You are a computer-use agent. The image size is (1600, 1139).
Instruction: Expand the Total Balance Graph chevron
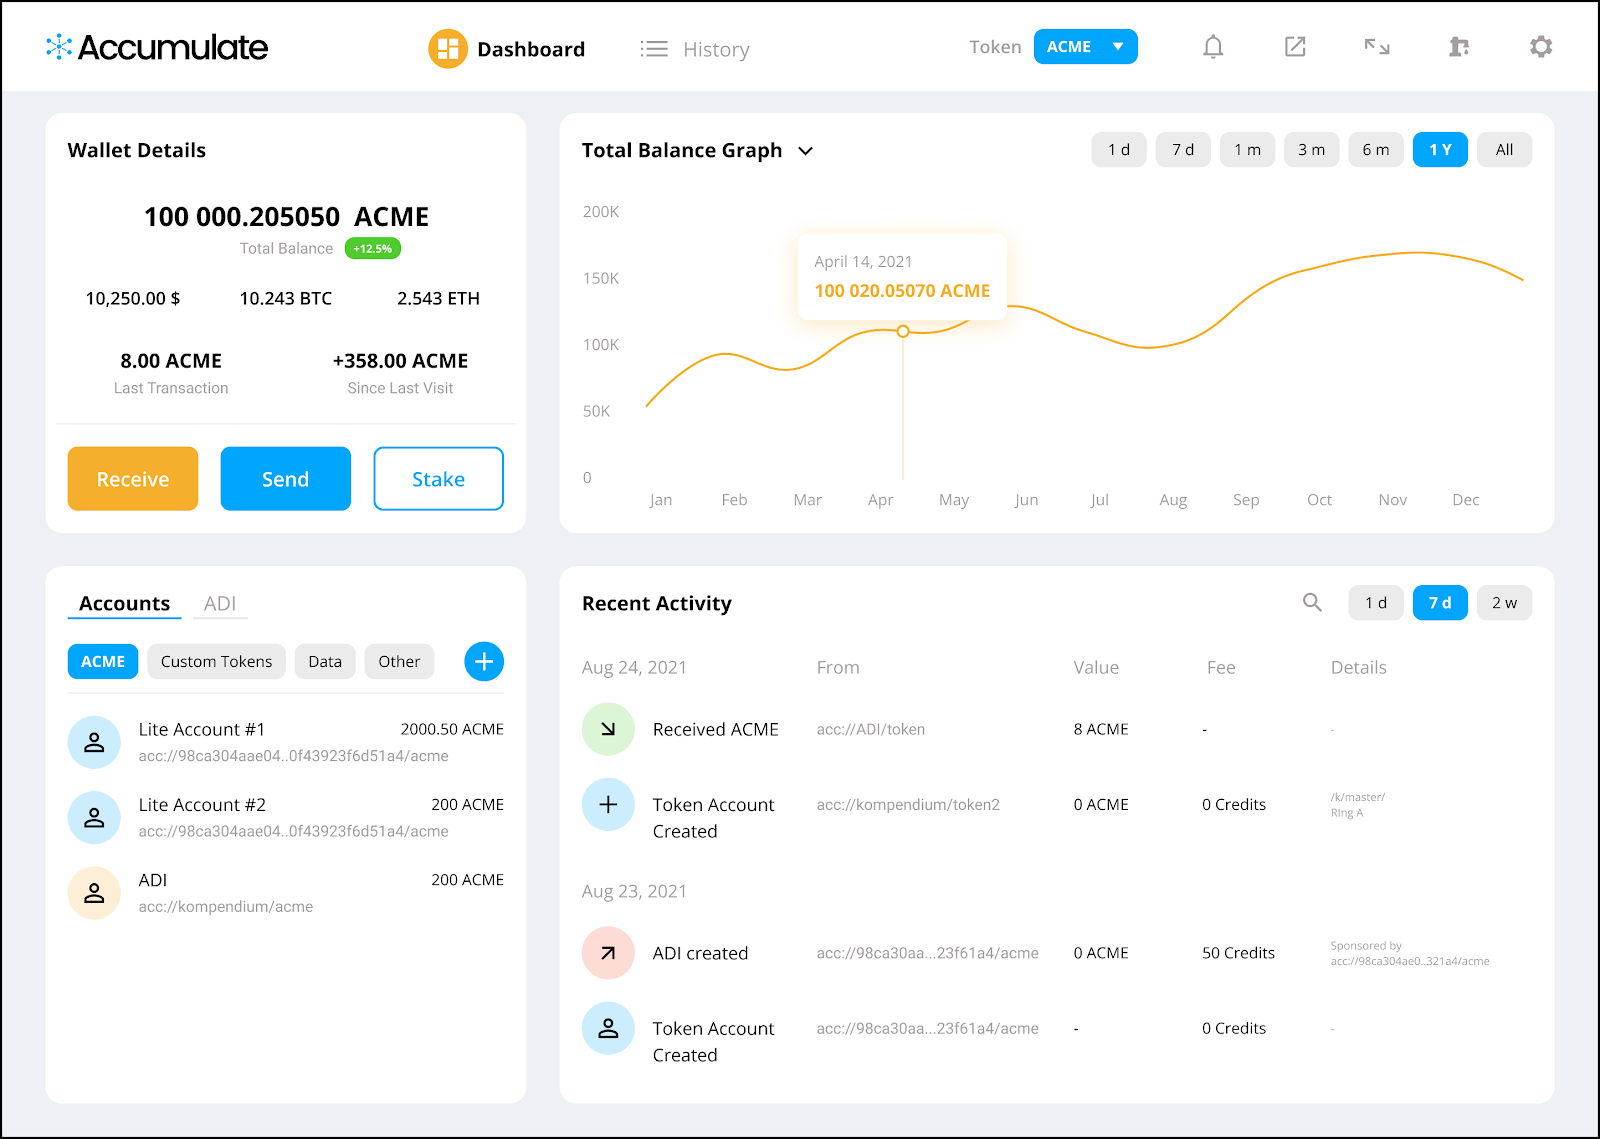pyautogui.click(x=805, y=151)
